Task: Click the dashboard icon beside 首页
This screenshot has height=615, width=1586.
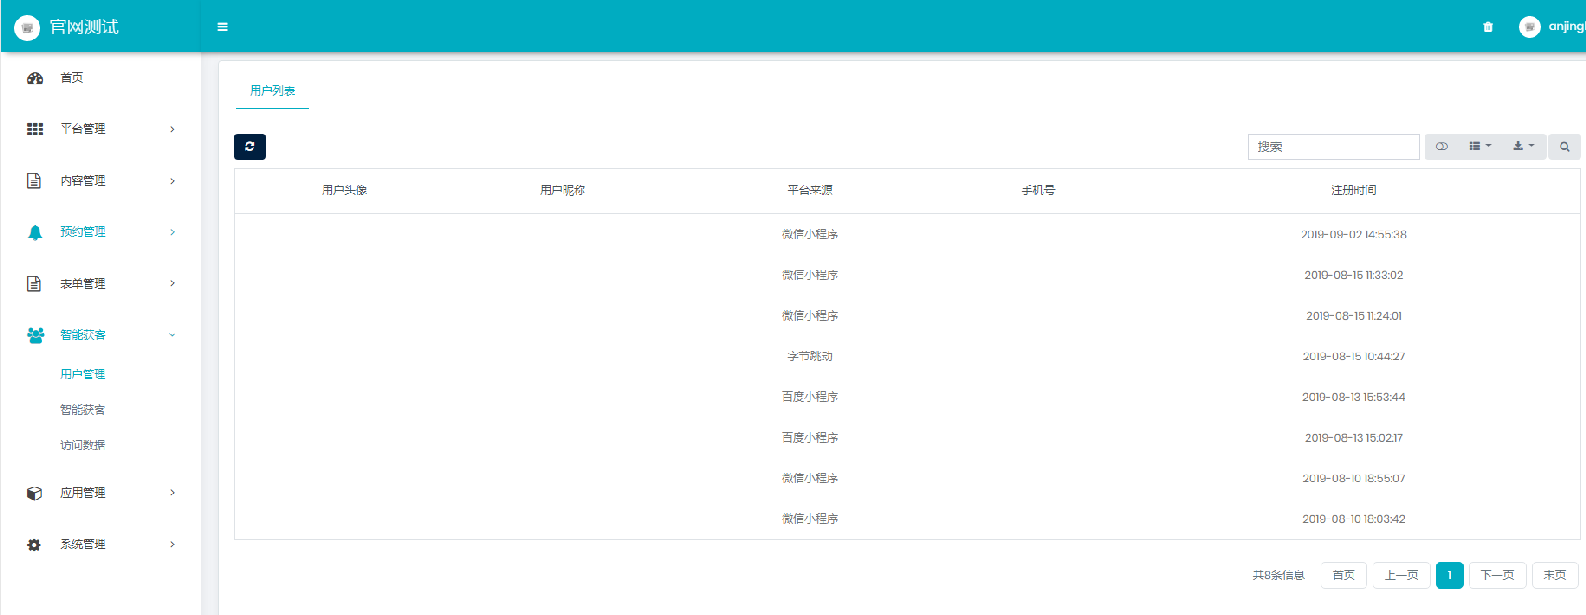Action: (x=35, y=78)
